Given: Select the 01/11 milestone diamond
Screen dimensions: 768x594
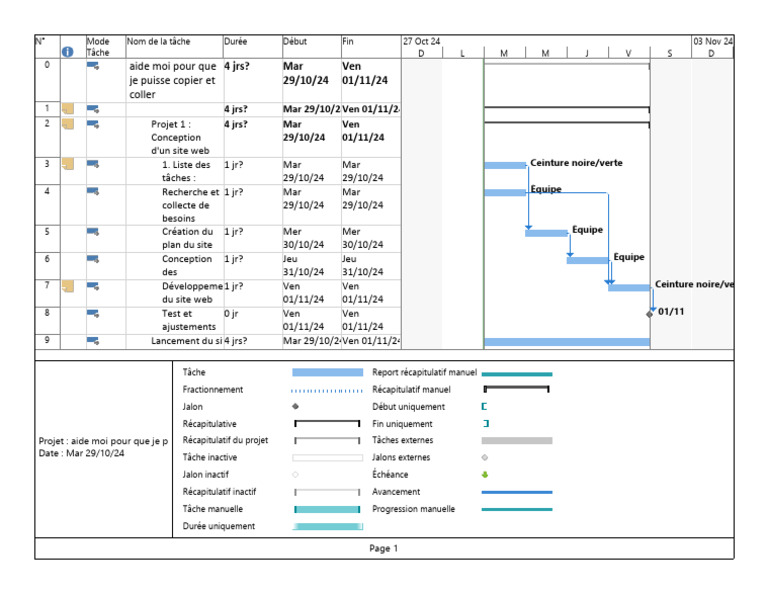Looking at the screenshot, I should click(x=649, y=314).
